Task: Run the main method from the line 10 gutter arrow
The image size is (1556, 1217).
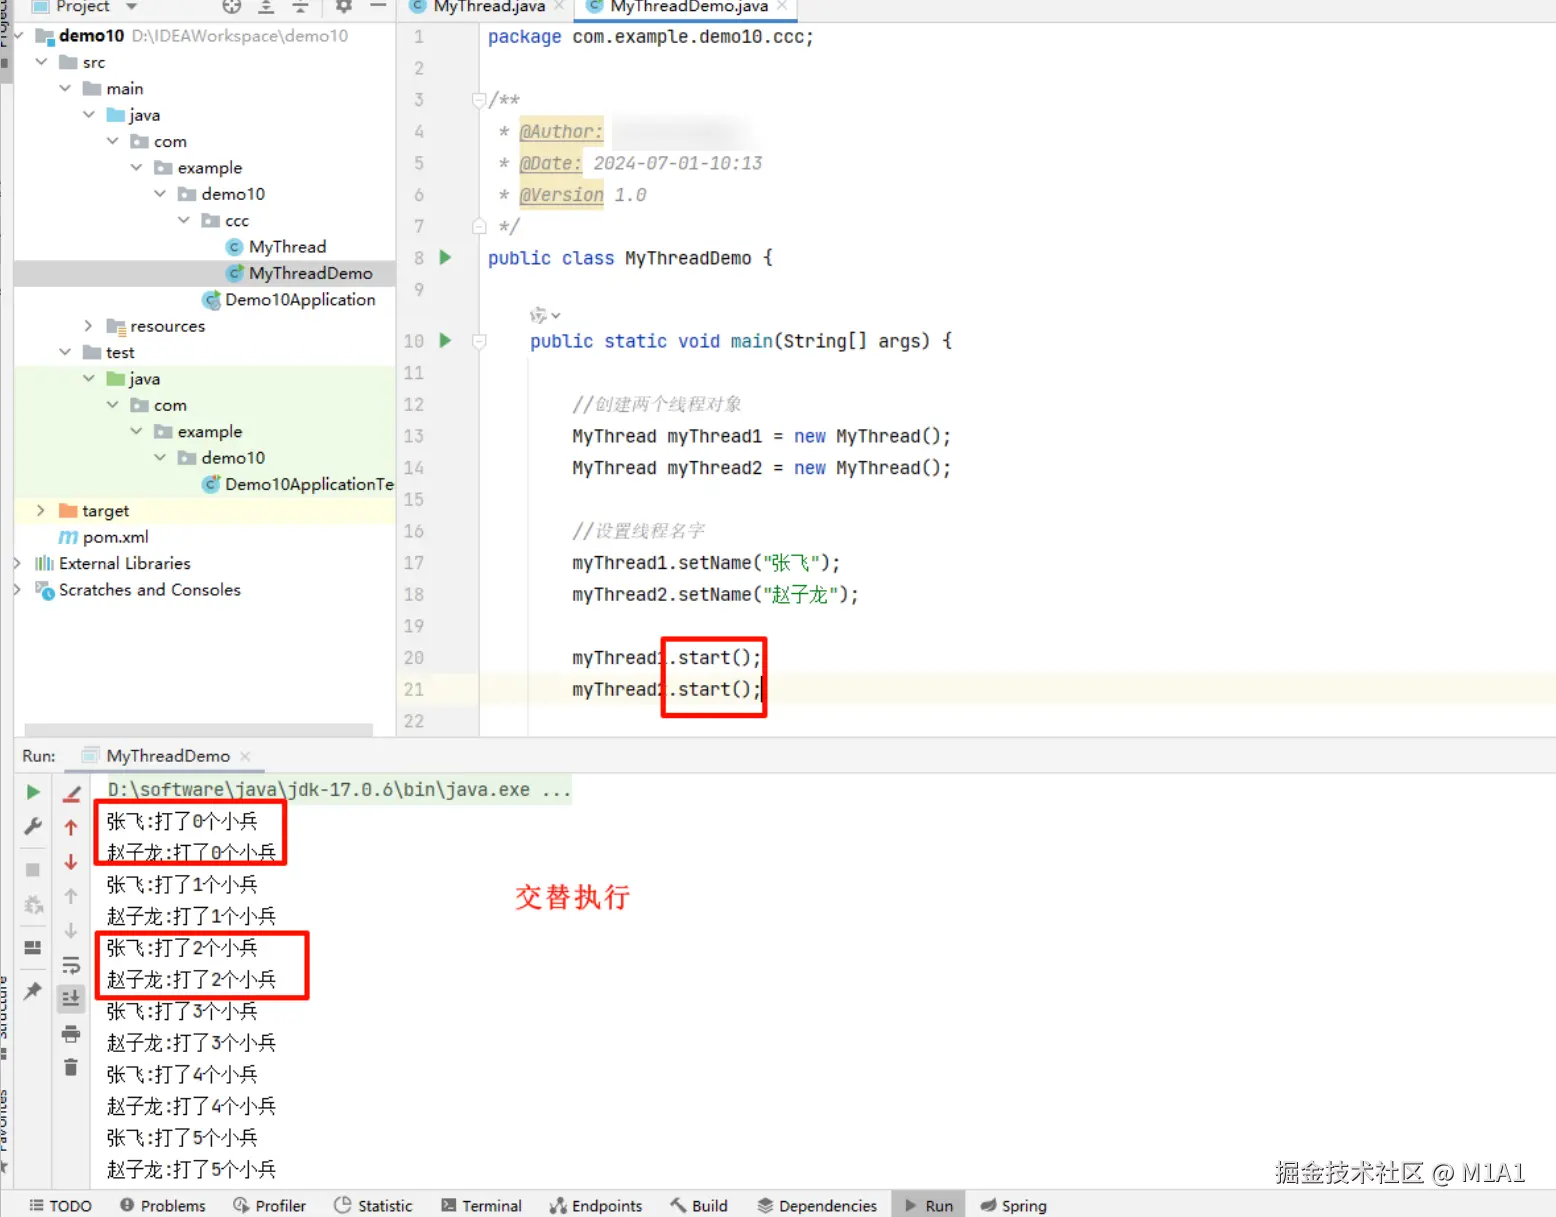Action: (446, 340)
